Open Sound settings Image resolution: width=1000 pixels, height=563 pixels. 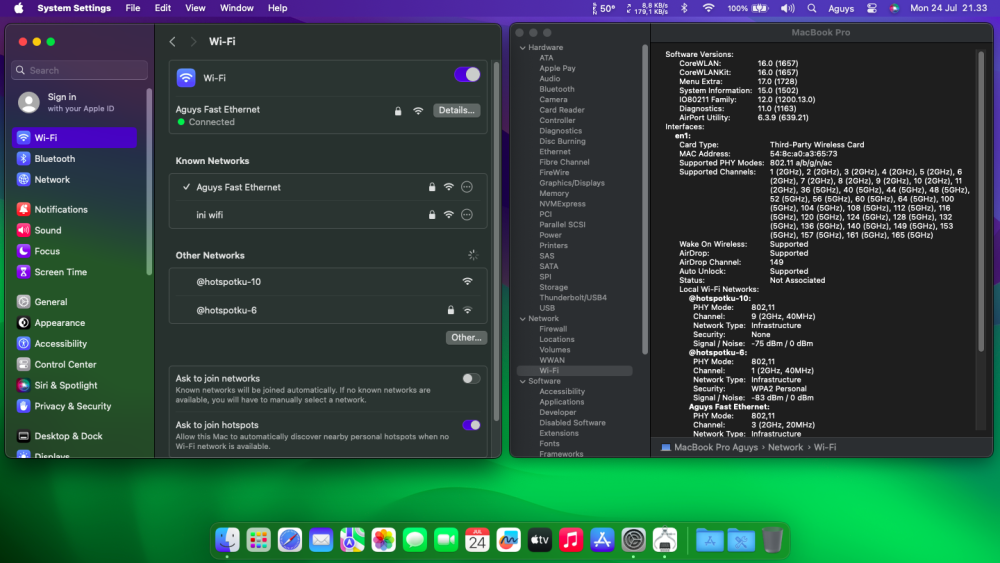tap(74, 230)
